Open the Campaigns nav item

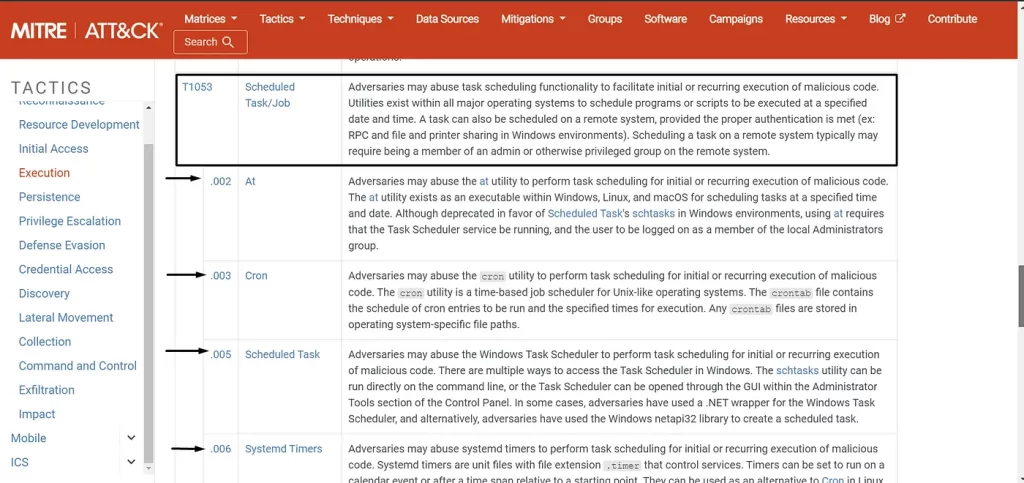point(736,19)
